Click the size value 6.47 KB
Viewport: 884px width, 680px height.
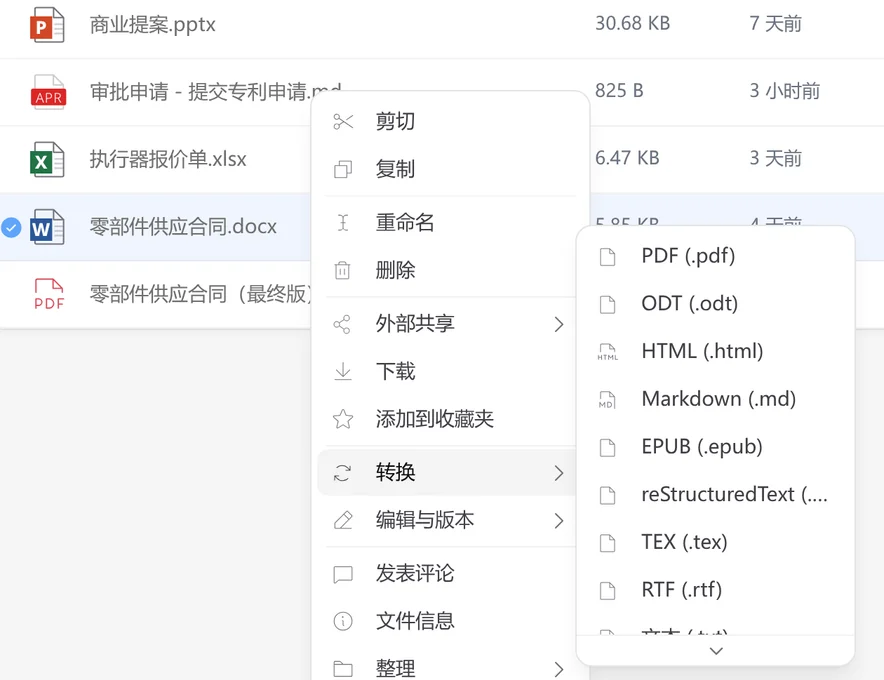click(x=627, y=158)
